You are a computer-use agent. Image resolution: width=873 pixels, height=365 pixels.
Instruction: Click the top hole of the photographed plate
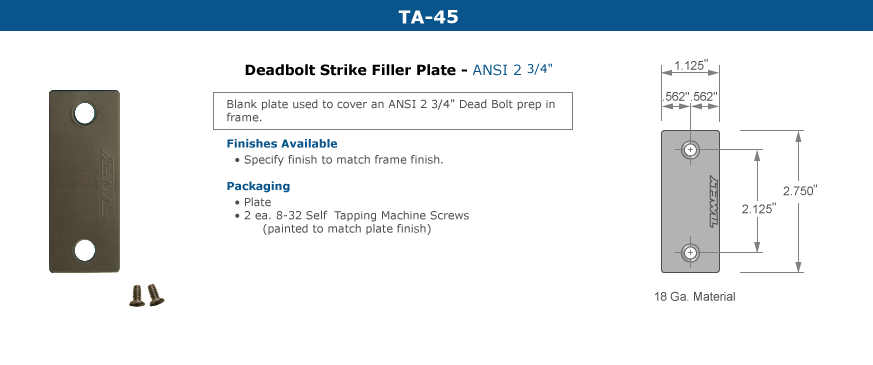point(85,113)
